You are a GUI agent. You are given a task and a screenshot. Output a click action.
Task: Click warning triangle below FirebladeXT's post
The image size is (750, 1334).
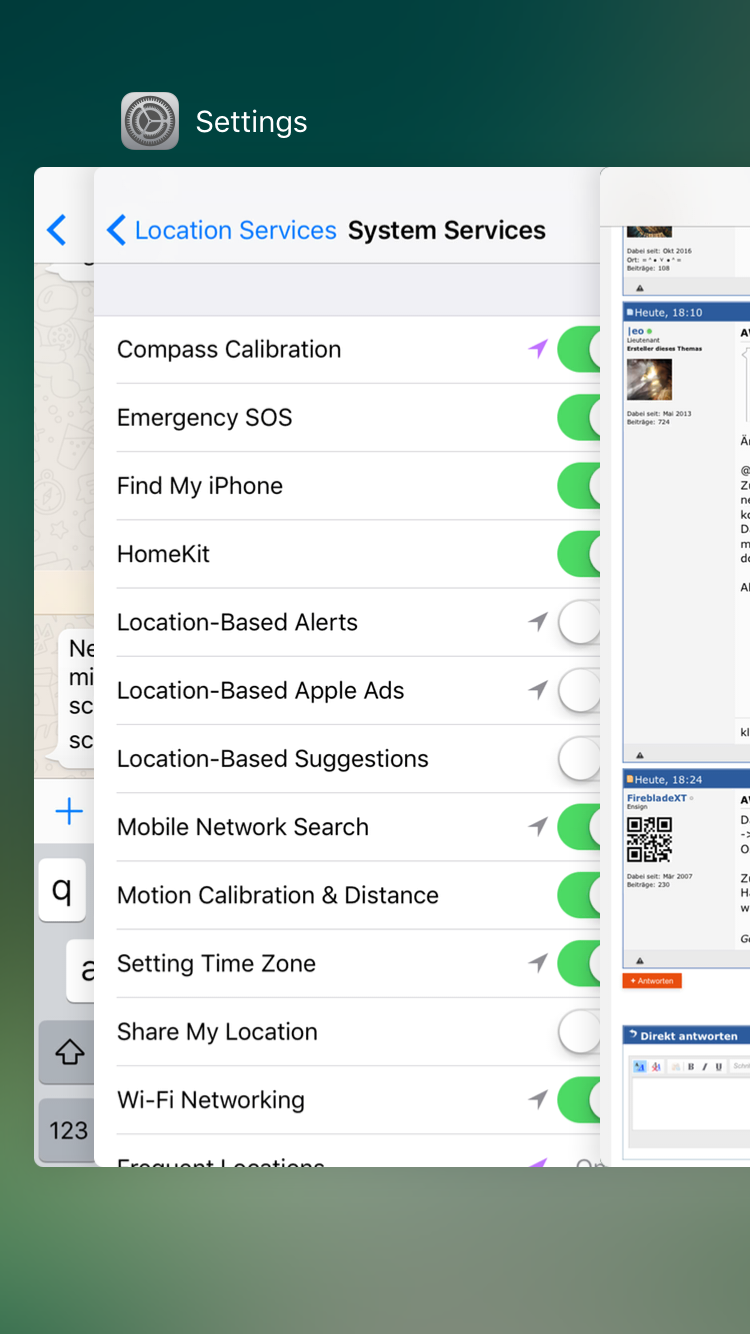point(640,961)
